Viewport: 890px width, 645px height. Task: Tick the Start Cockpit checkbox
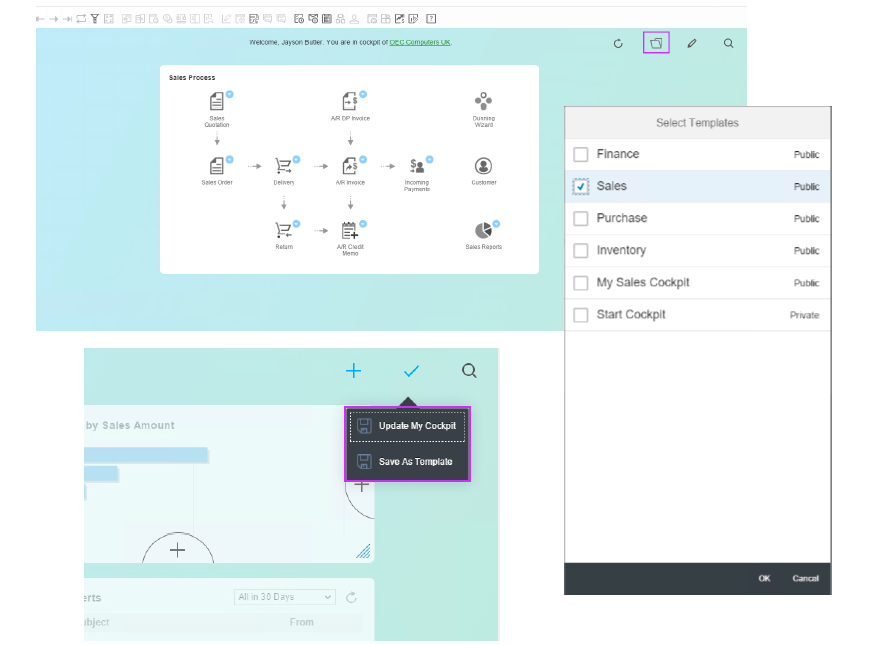pos(581,315)
